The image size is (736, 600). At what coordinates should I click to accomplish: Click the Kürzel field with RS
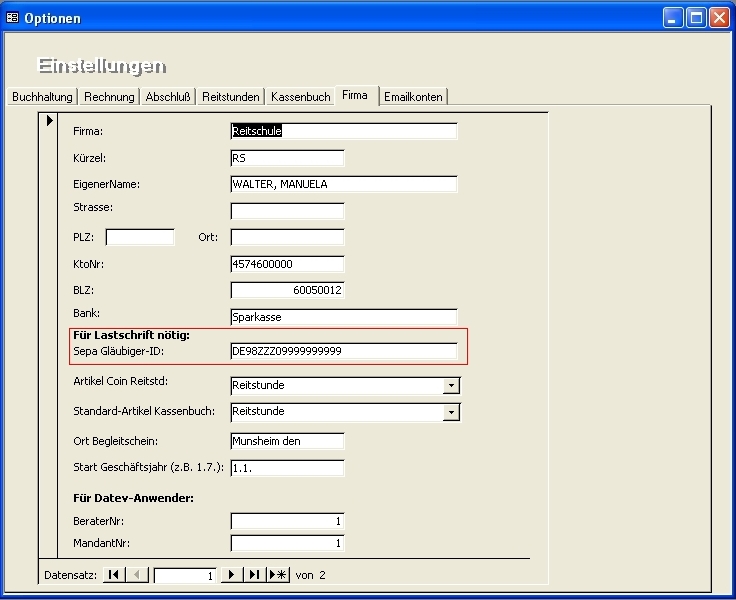click(287, 158)
